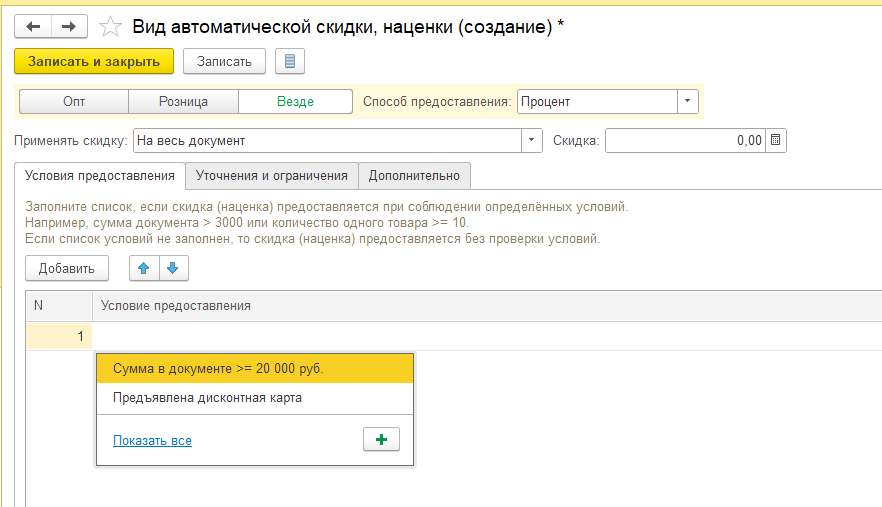
Task: Move the condition row down with blue arrow
Action: pos(173,268)
